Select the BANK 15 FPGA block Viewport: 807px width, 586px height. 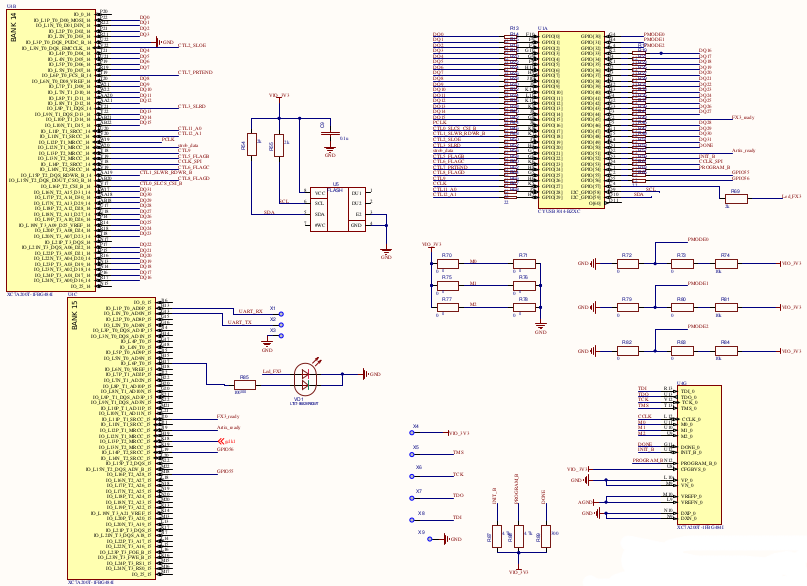tap(112, 438)
